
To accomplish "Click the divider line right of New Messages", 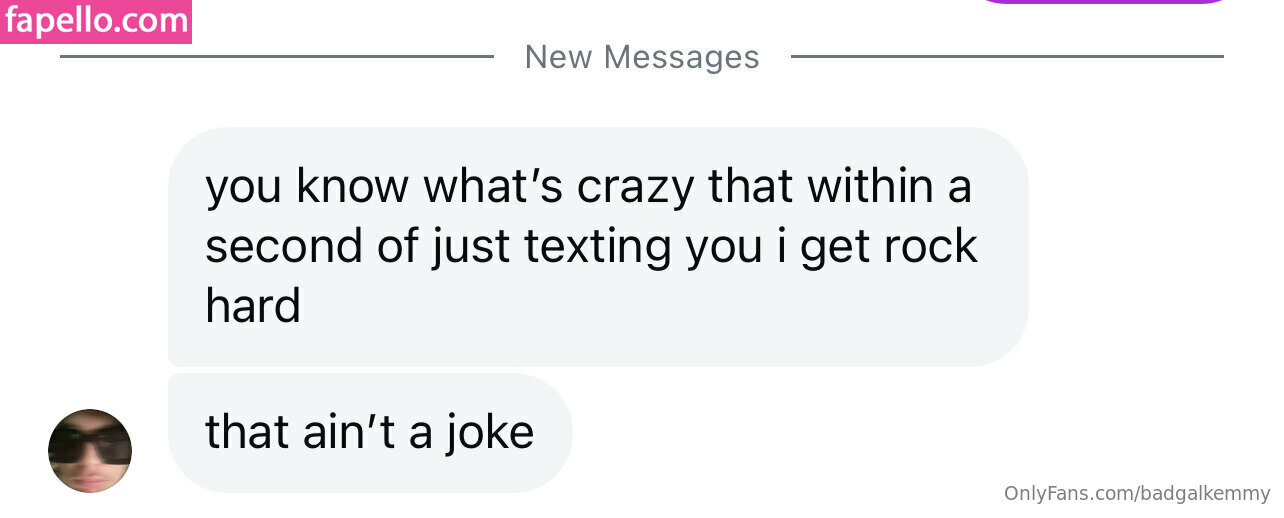I will click(1007, 57).
